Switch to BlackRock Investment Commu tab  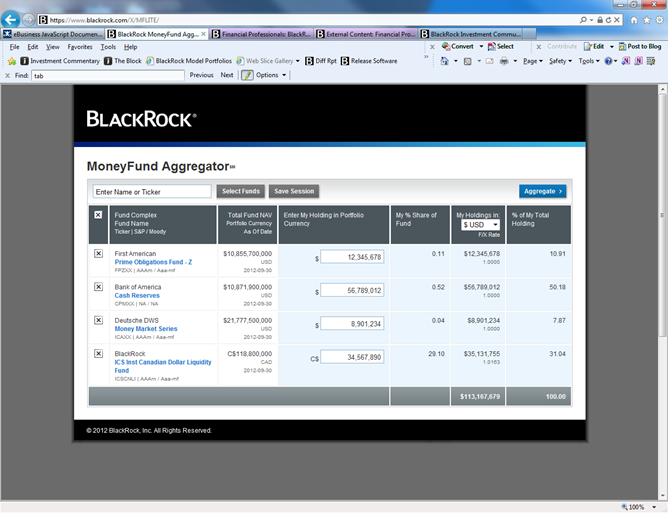471,34
